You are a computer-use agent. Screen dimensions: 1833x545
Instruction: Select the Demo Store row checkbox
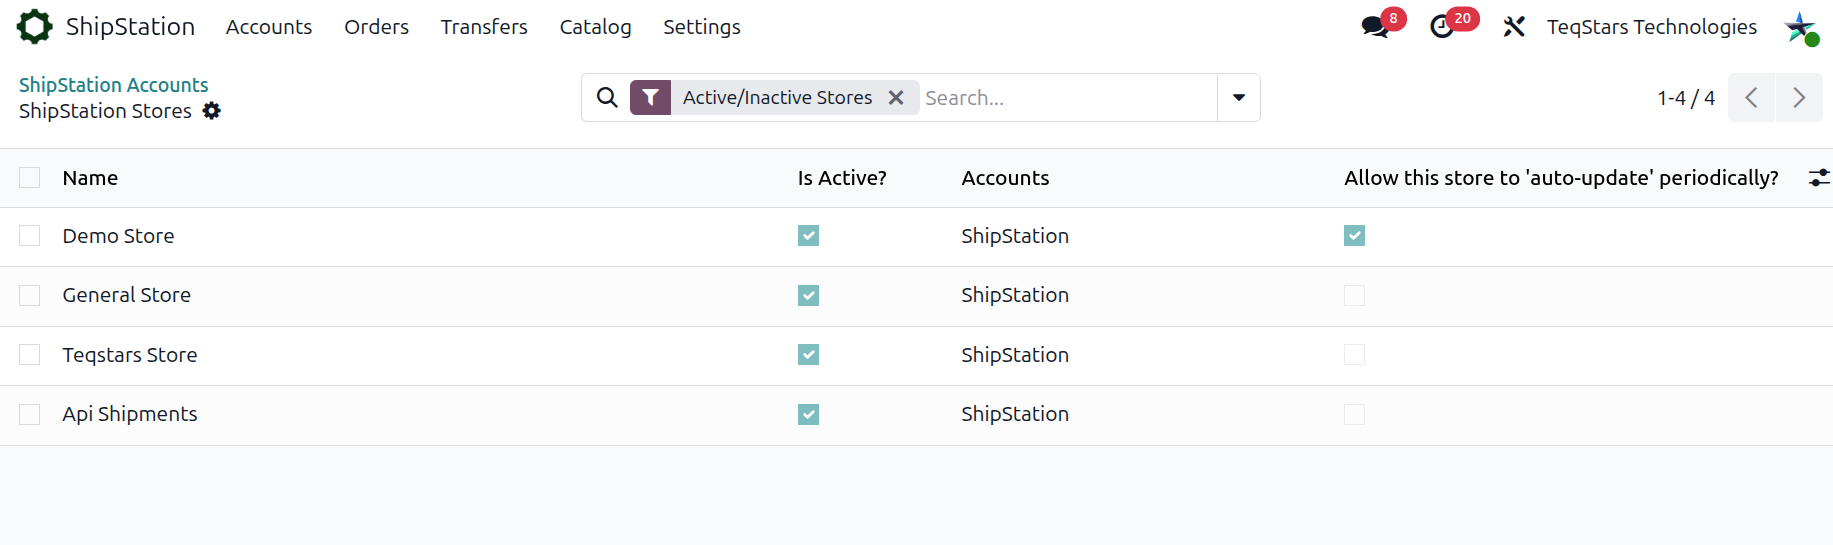[30, 236]
